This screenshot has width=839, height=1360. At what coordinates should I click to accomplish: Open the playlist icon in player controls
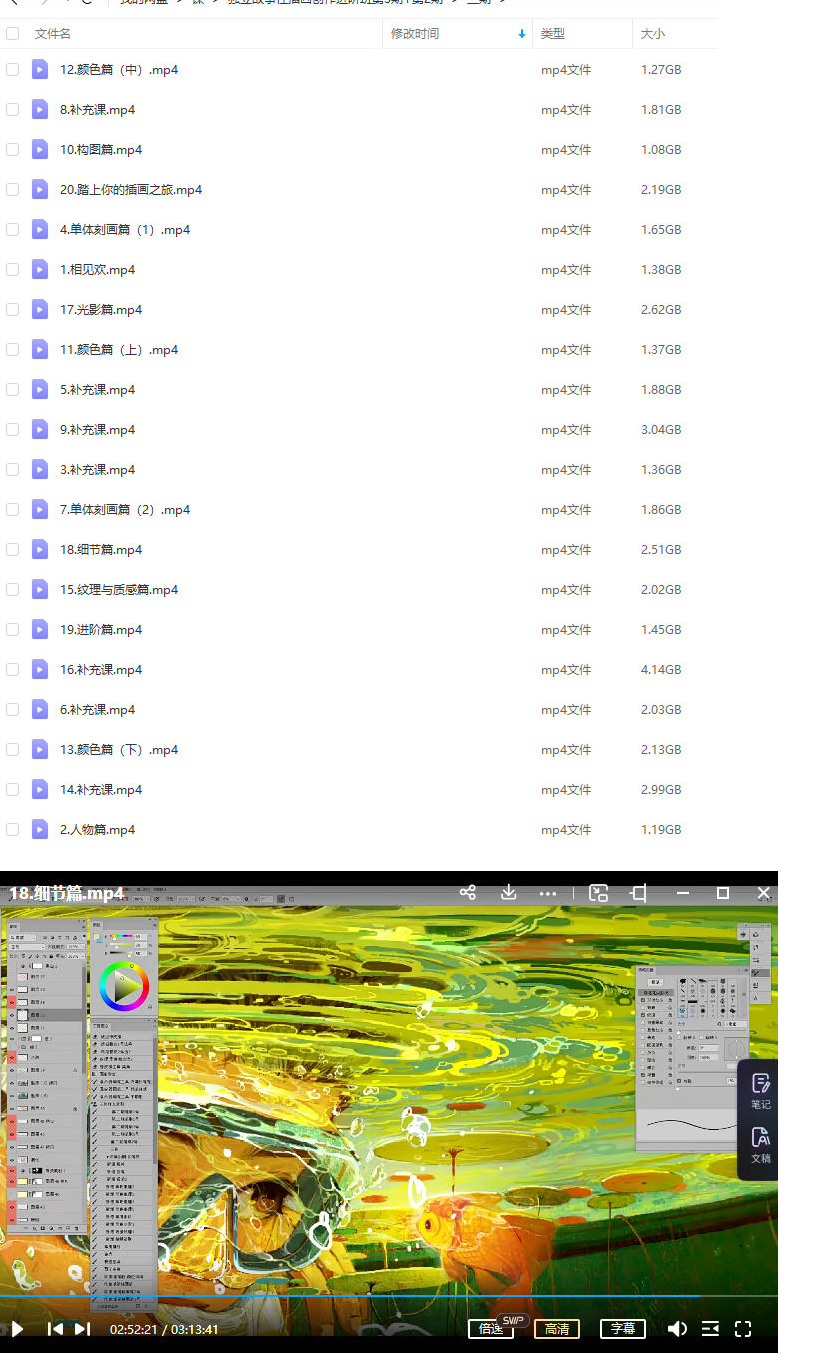pos(710,1328)
